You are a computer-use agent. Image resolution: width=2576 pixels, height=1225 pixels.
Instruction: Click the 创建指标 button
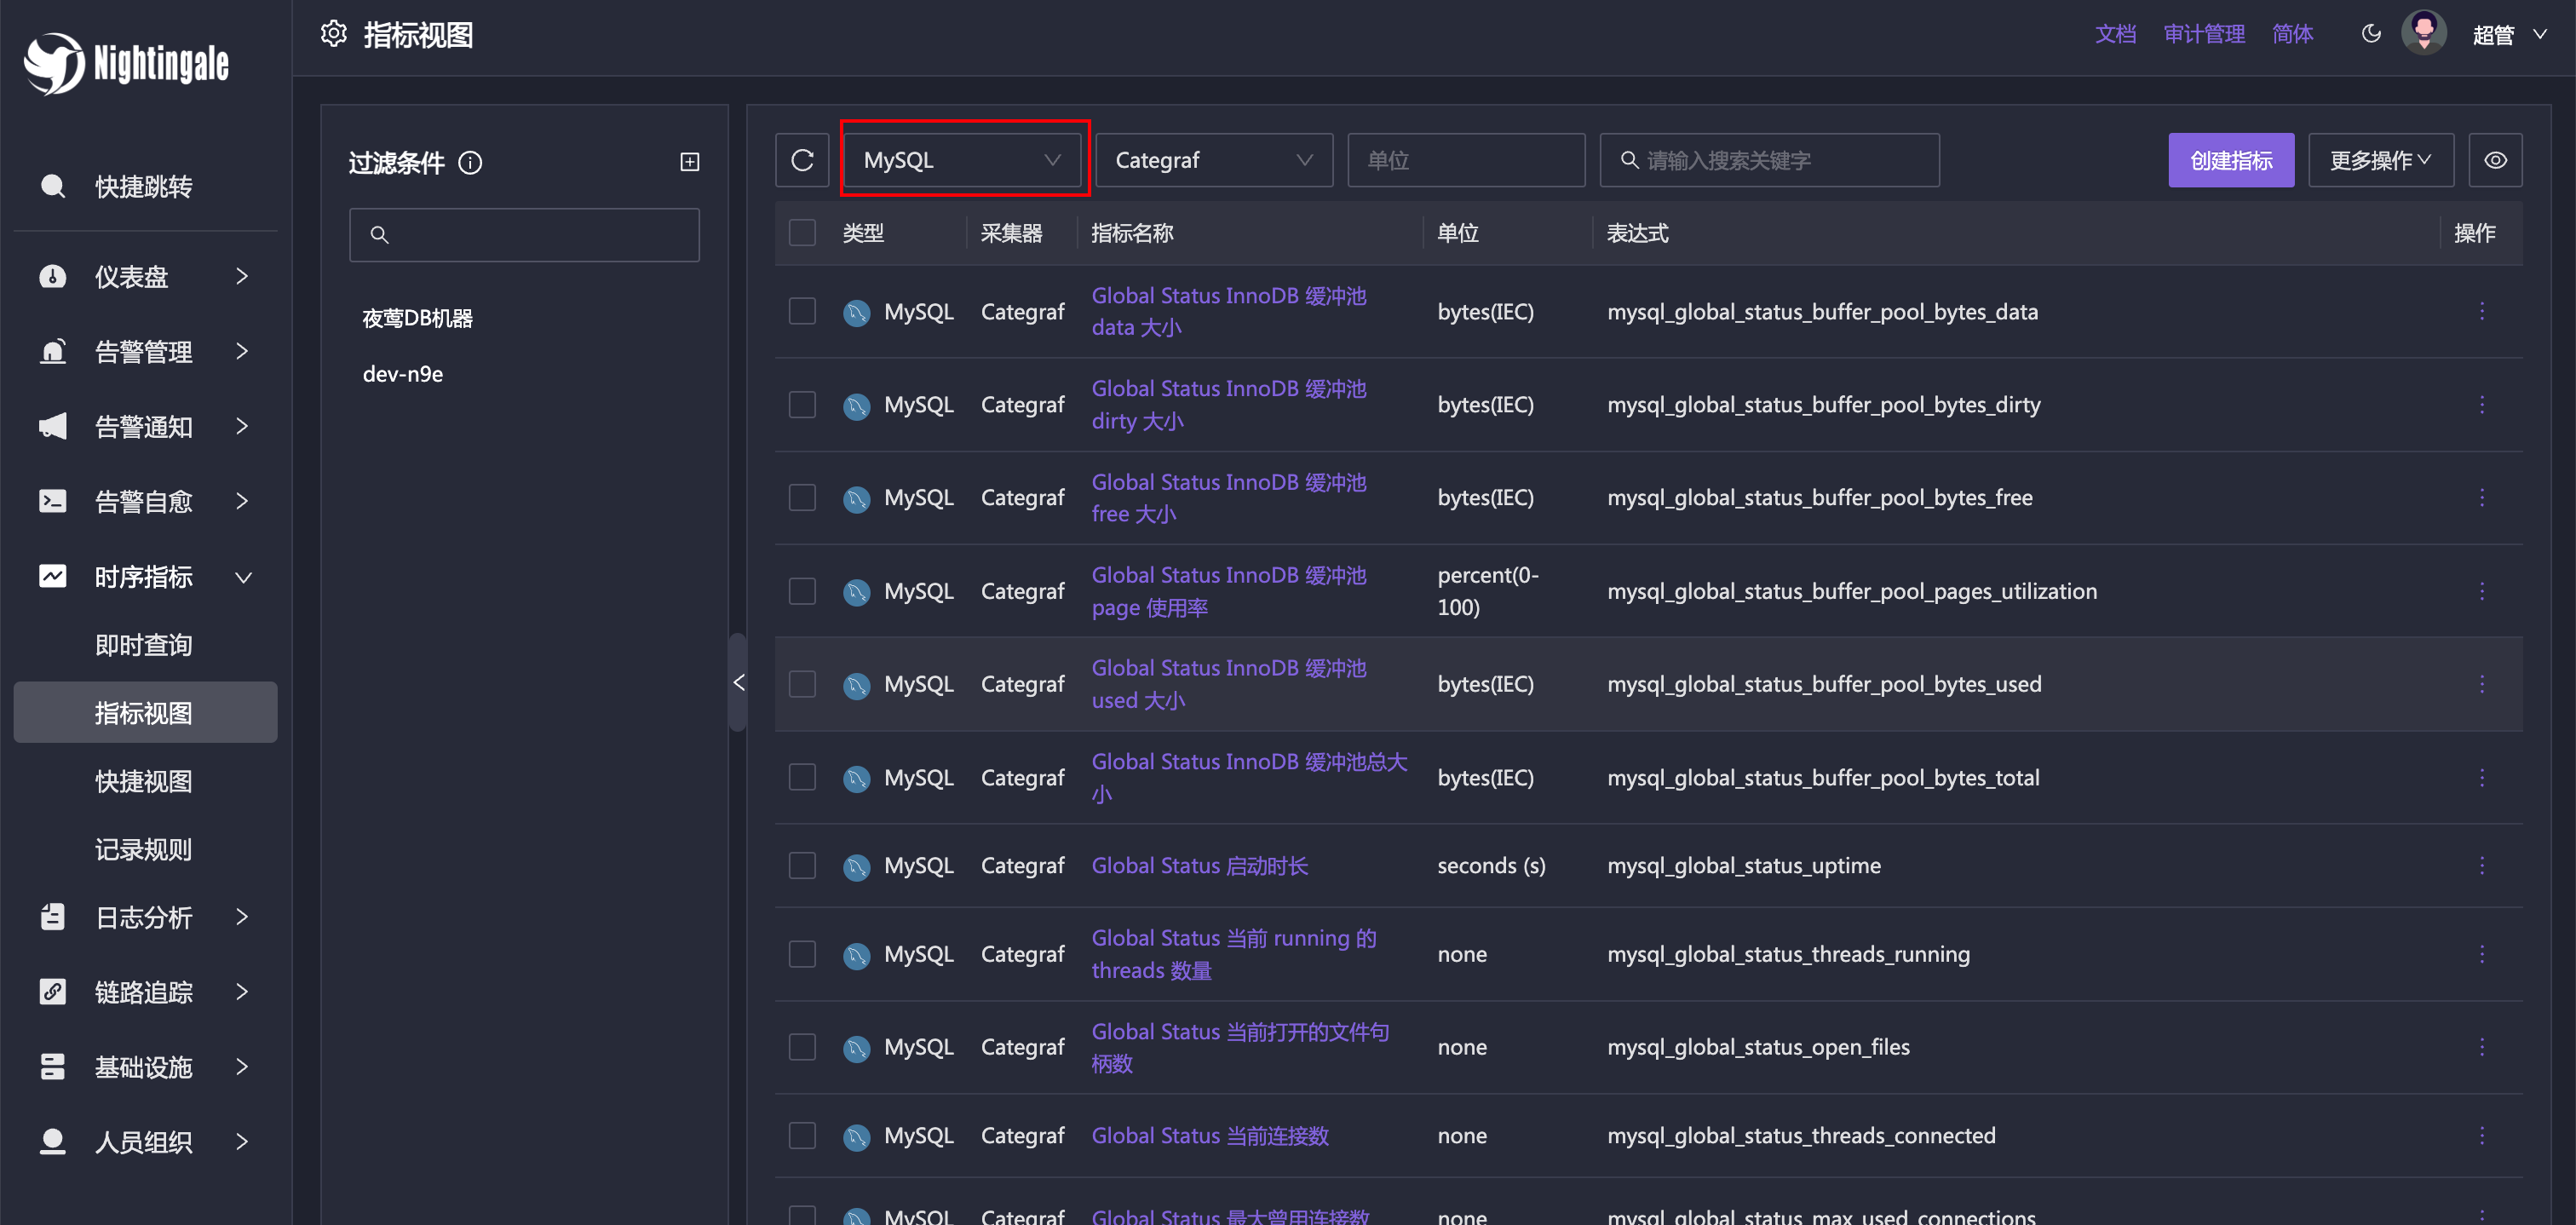[2231, 159]
